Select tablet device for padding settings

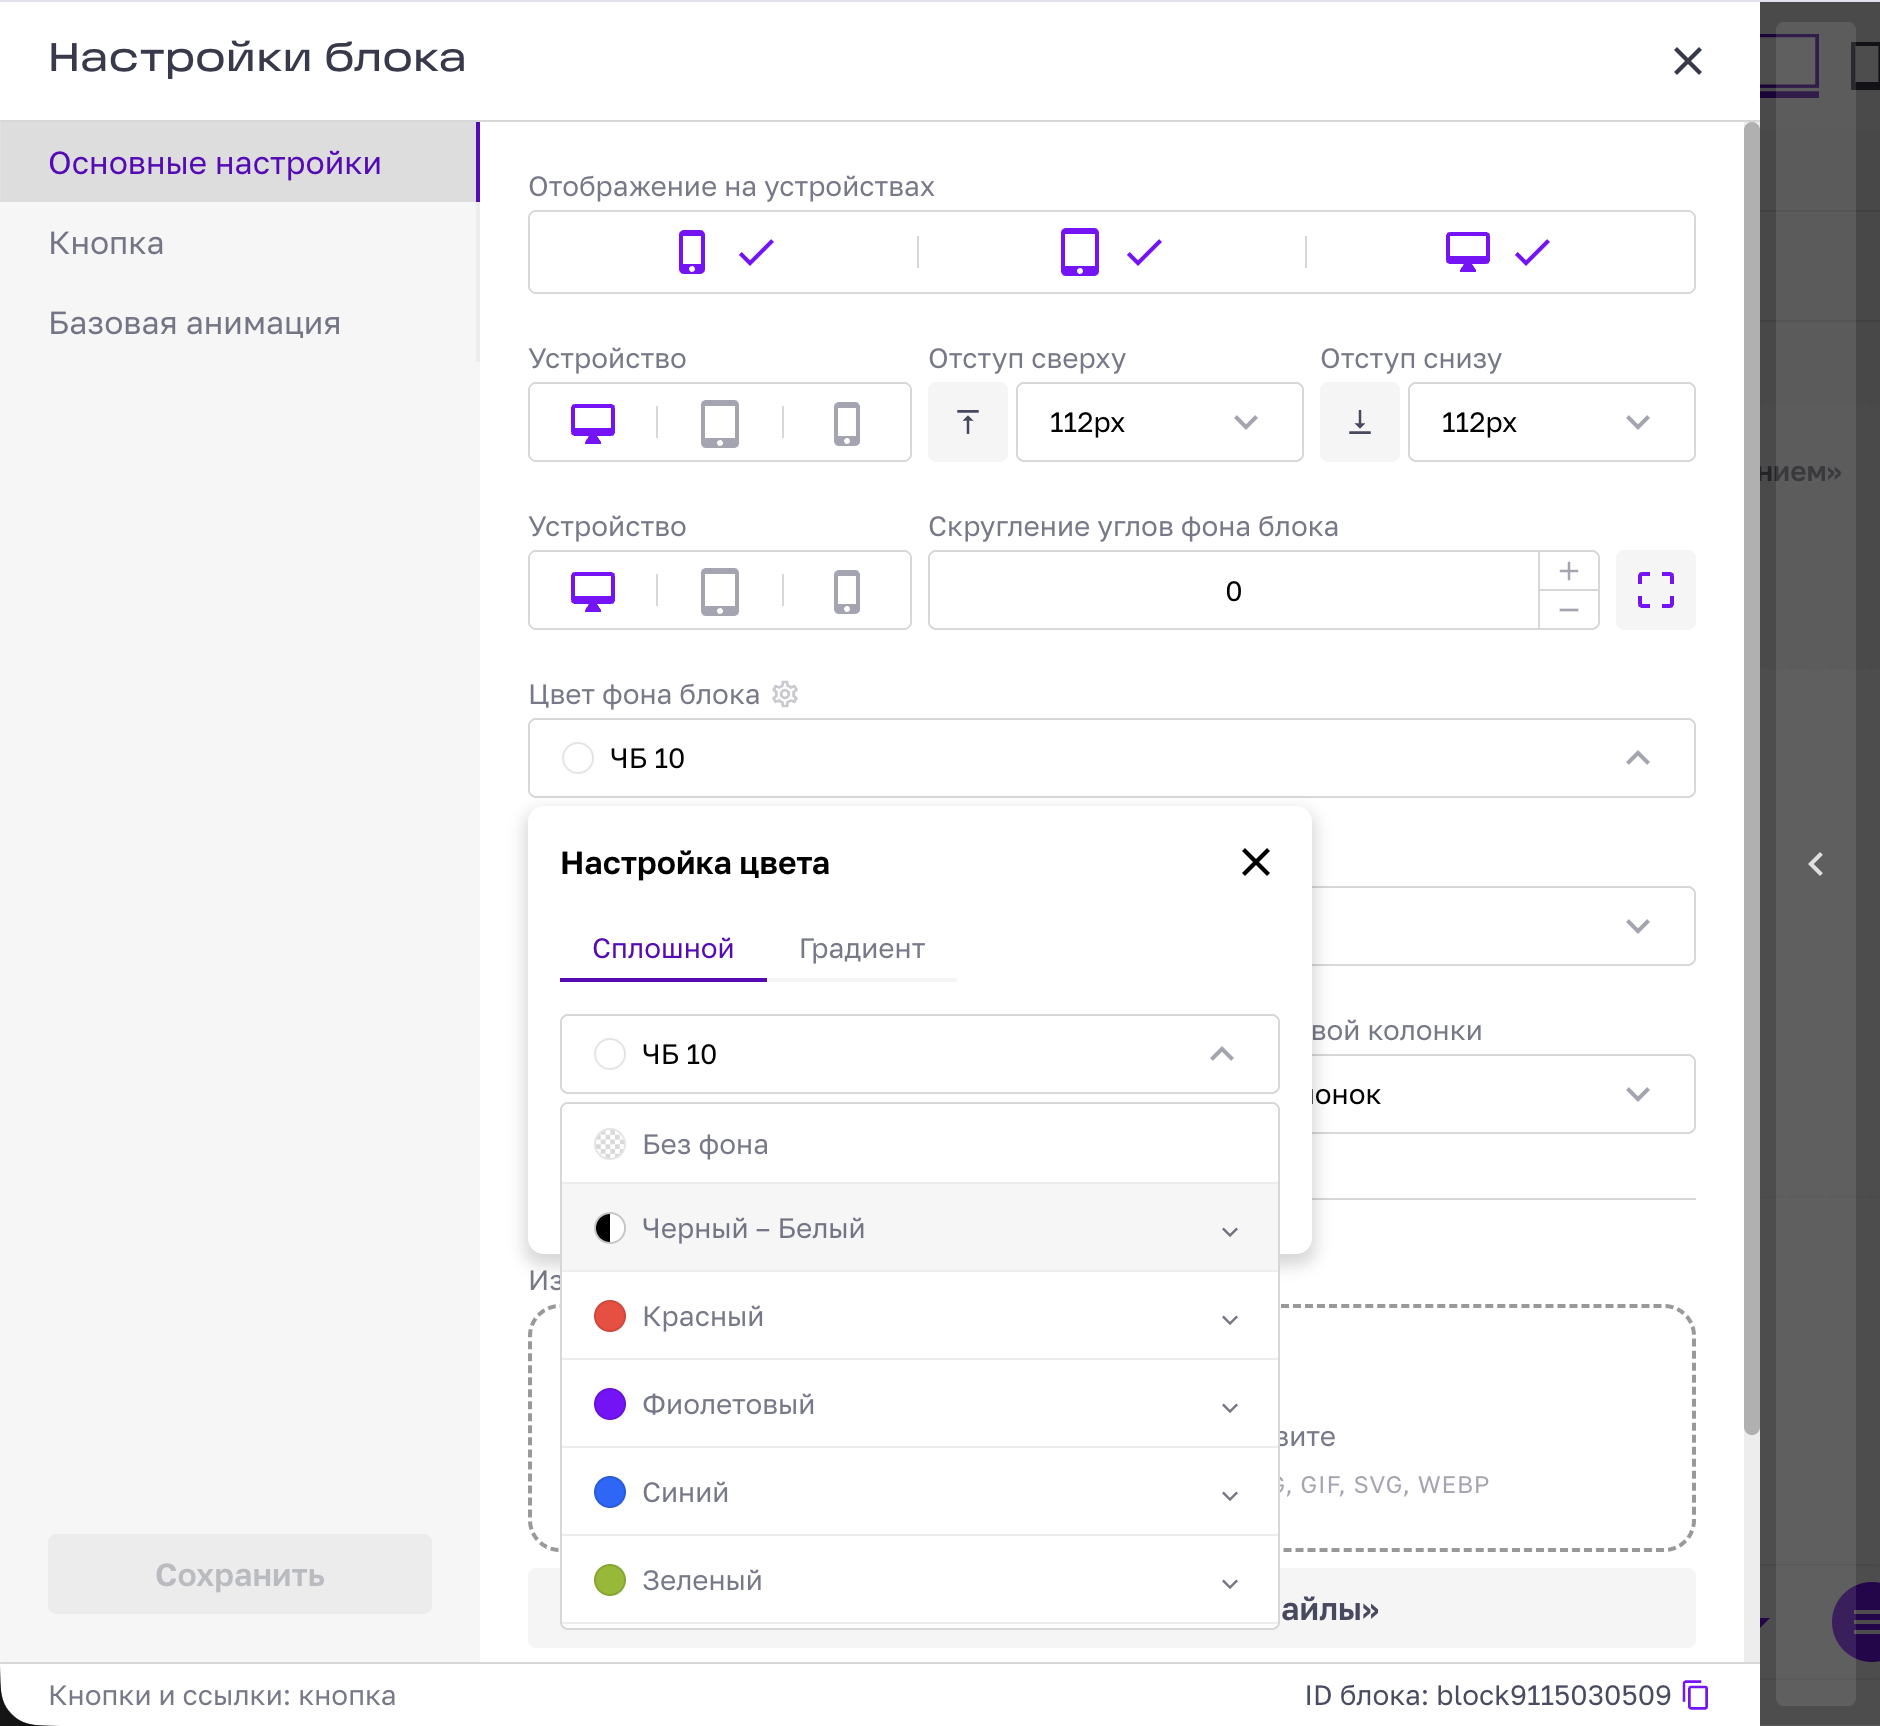point(720,423)
